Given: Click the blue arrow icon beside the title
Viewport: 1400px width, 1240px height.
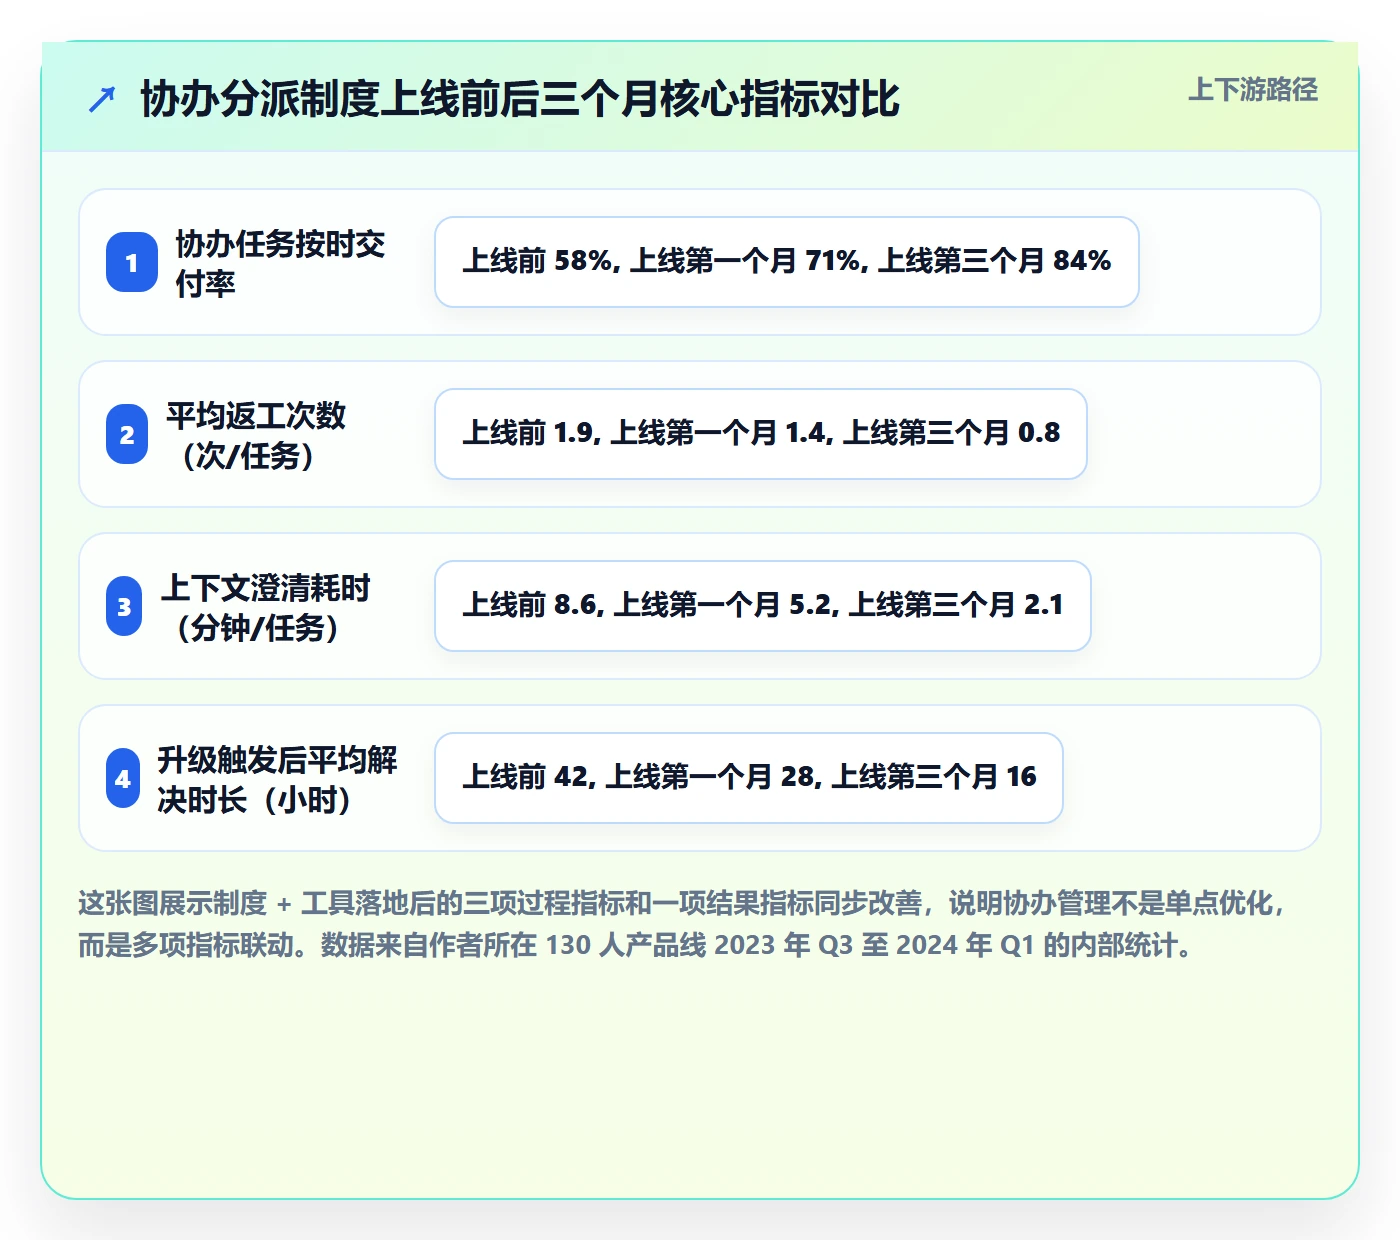Looking at the screenshot, I should click(102, 99).
